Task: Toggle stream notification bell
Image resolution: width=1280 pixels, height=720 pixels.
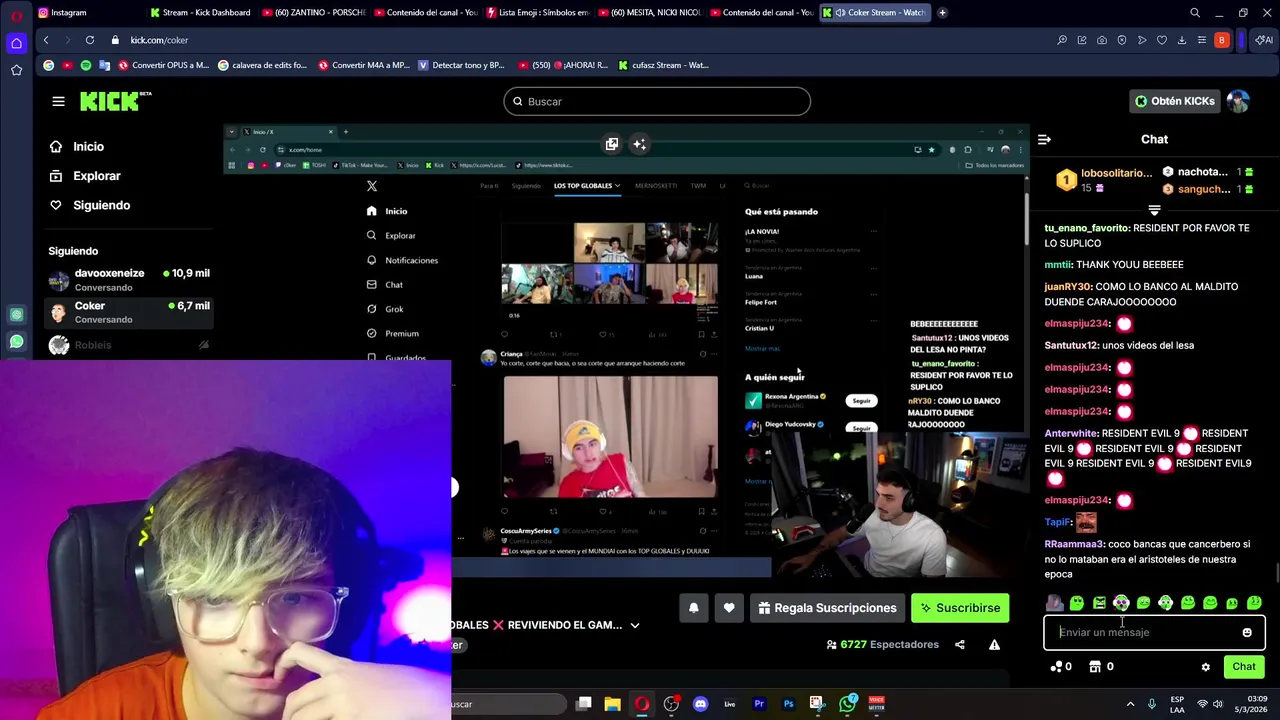Action: [x=693, y=608]
